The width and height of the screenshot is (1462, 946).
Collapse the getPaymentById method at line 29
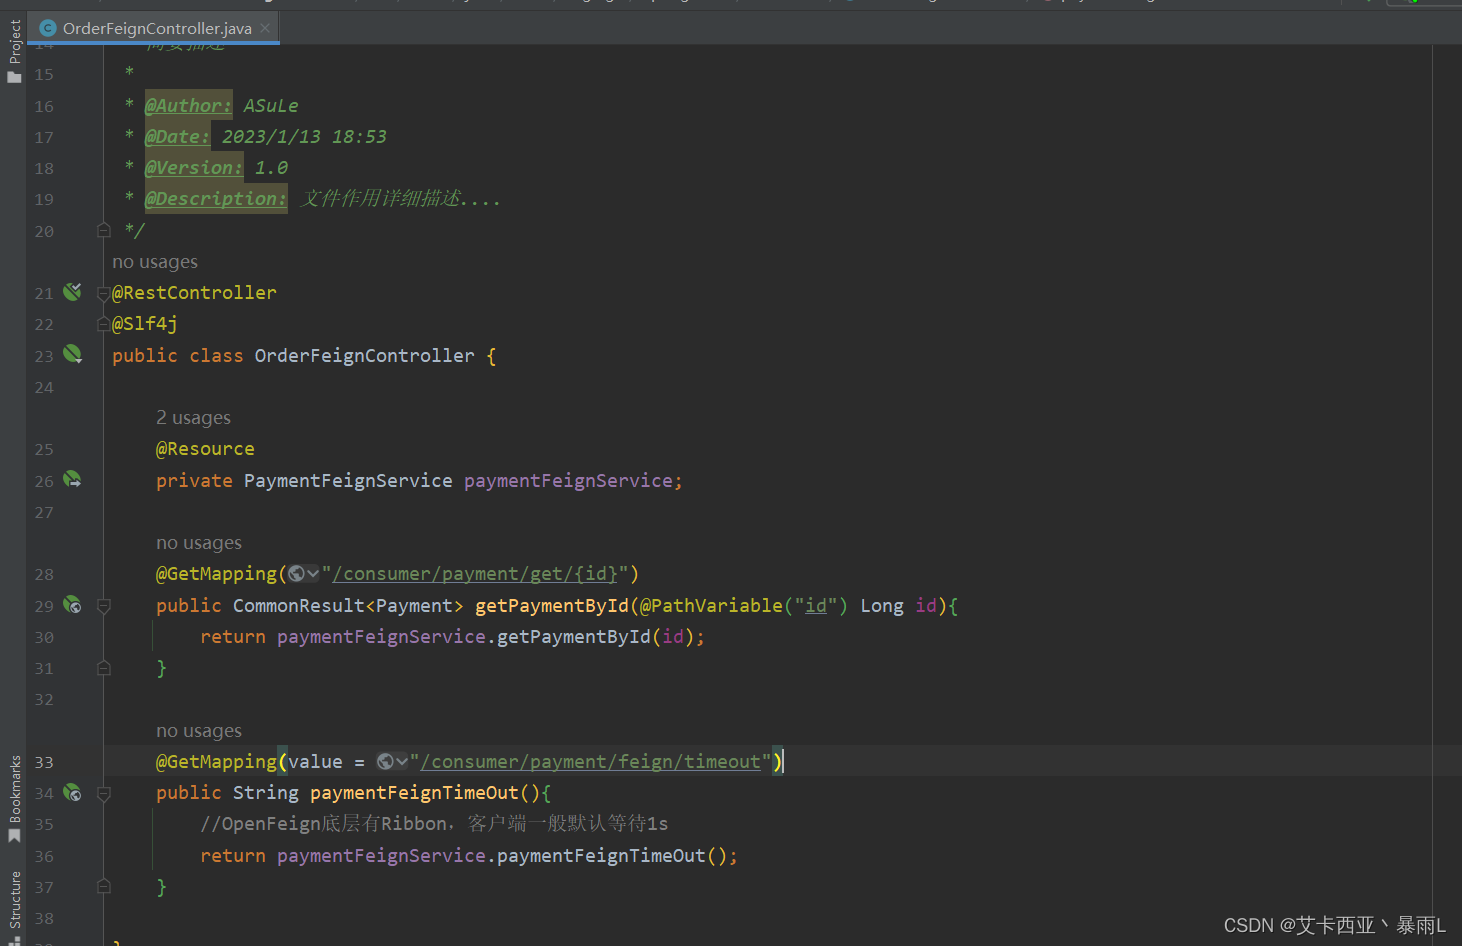104,606
